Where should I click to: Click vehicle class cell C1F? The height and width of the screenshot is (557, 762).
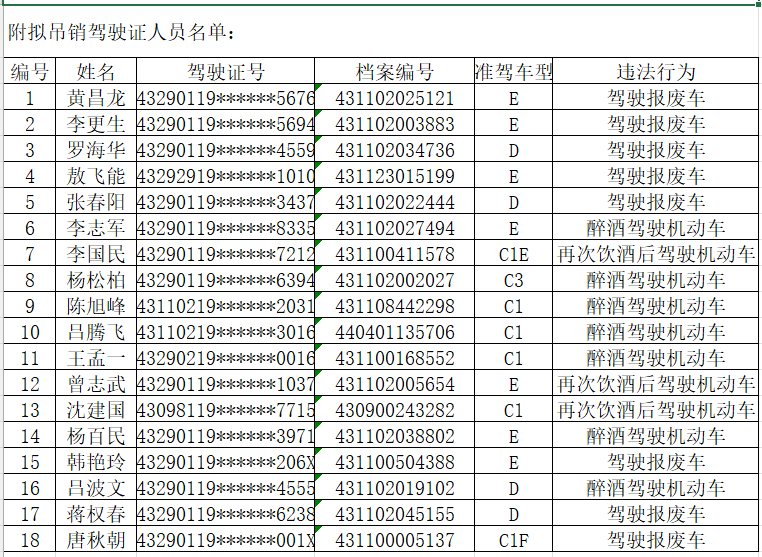[x=514, y=540]
